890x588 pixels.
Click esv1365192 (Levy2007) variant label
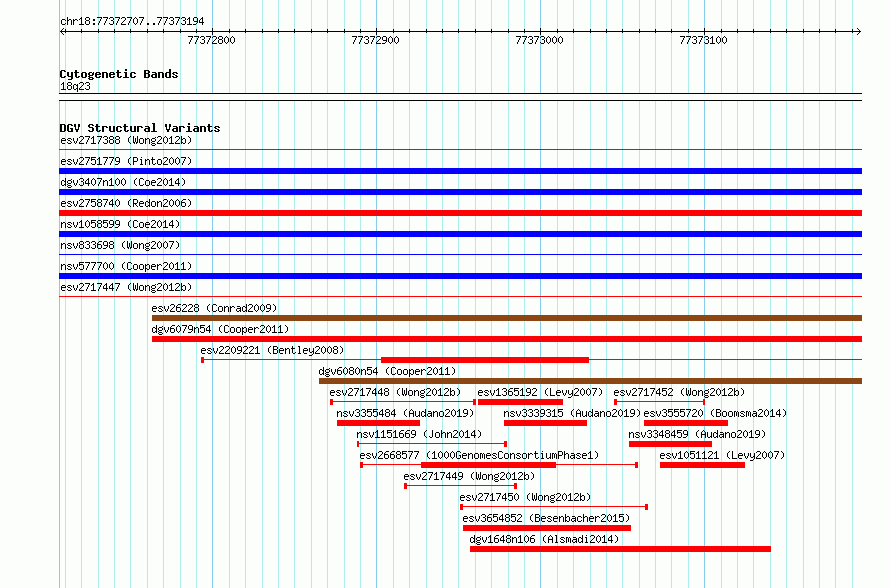tap(540, 392)
